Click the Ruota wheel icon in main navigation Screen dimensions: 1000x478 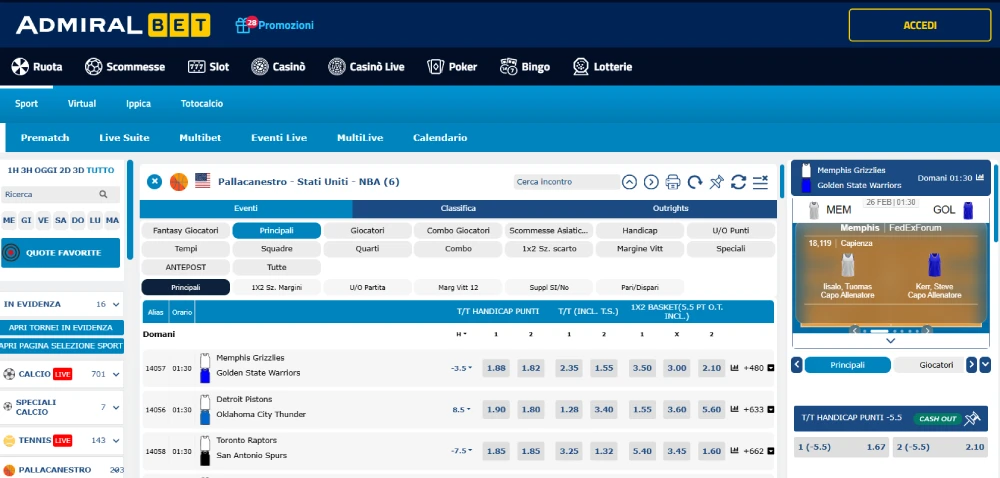tap(20, 66)
